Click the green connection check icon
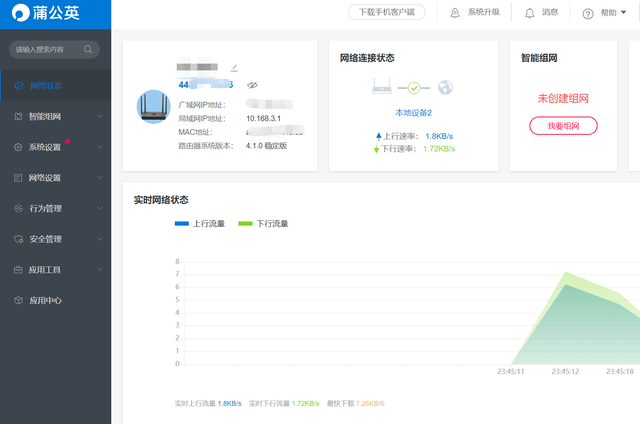This screenshot has width=640, height=424. 414,88
